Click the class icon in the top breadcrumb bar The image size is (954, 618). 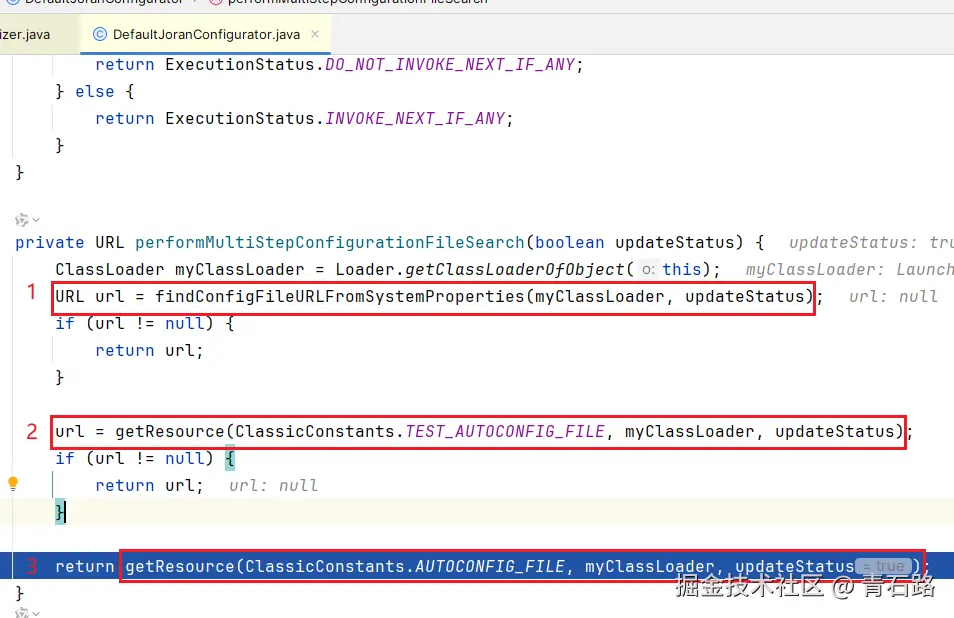click(x=14, y=1)
